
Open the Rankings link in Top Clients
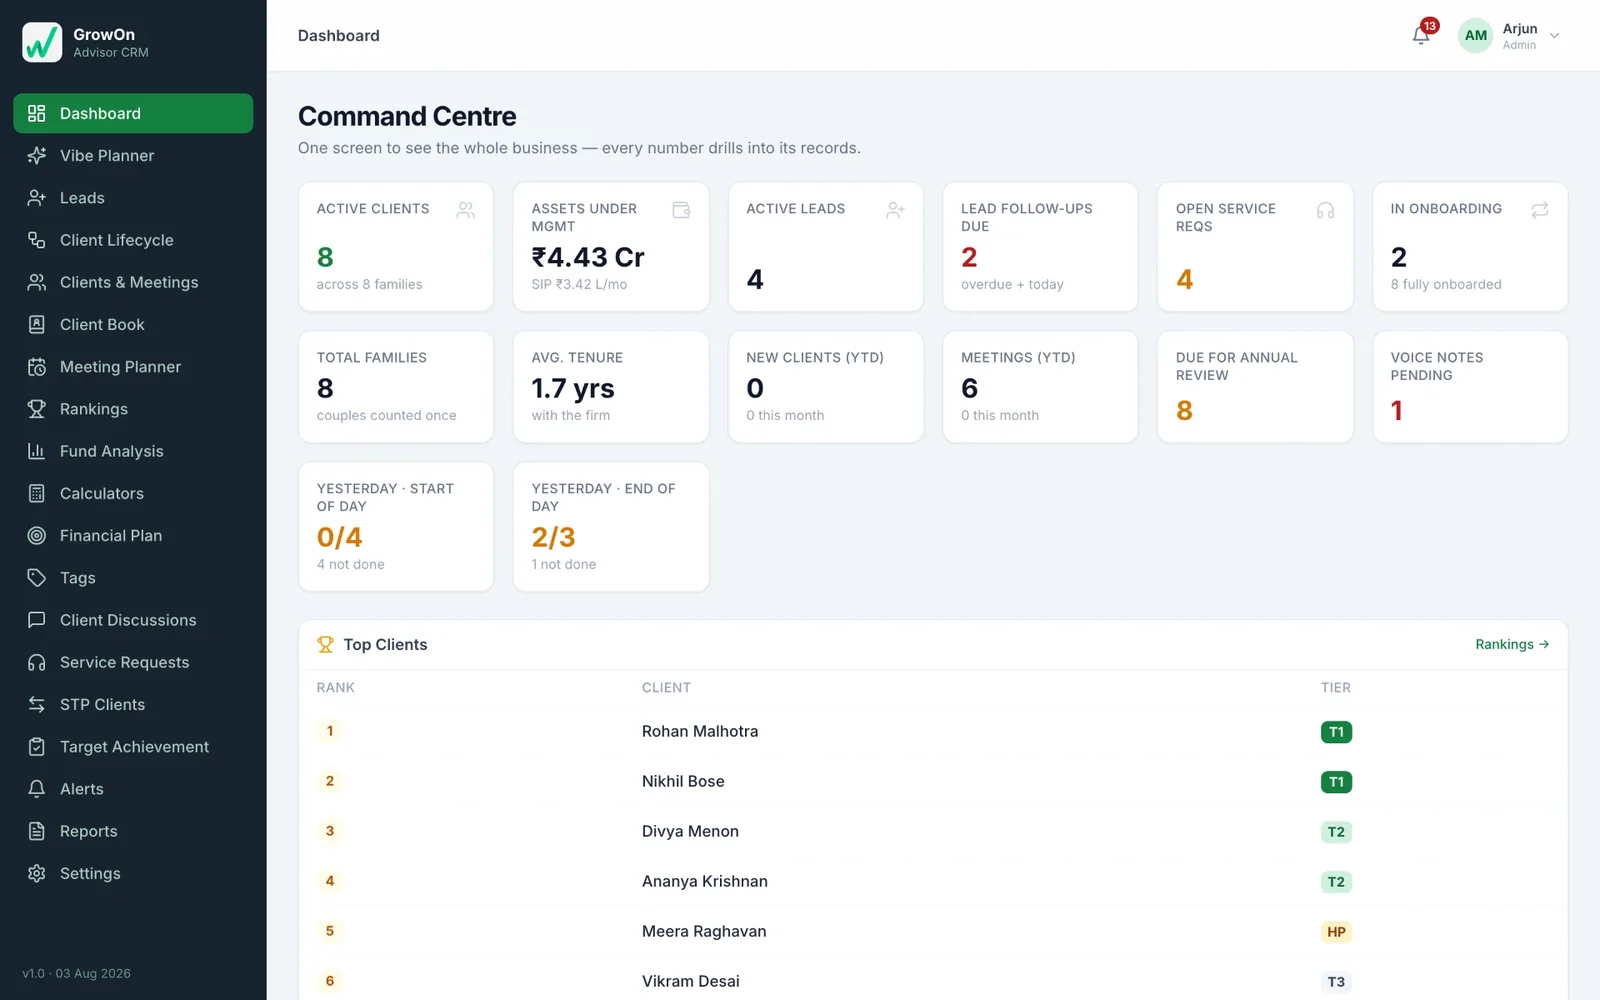coord(1512,644)
